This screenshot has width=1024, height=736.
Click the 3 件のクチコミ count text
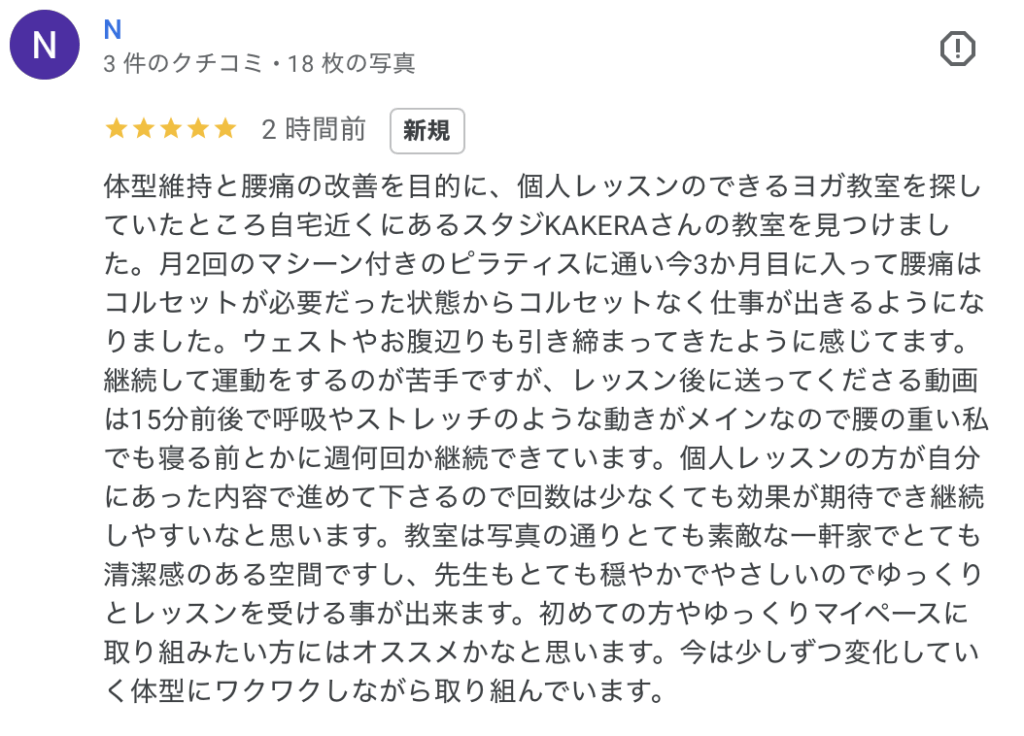(183, 63)
